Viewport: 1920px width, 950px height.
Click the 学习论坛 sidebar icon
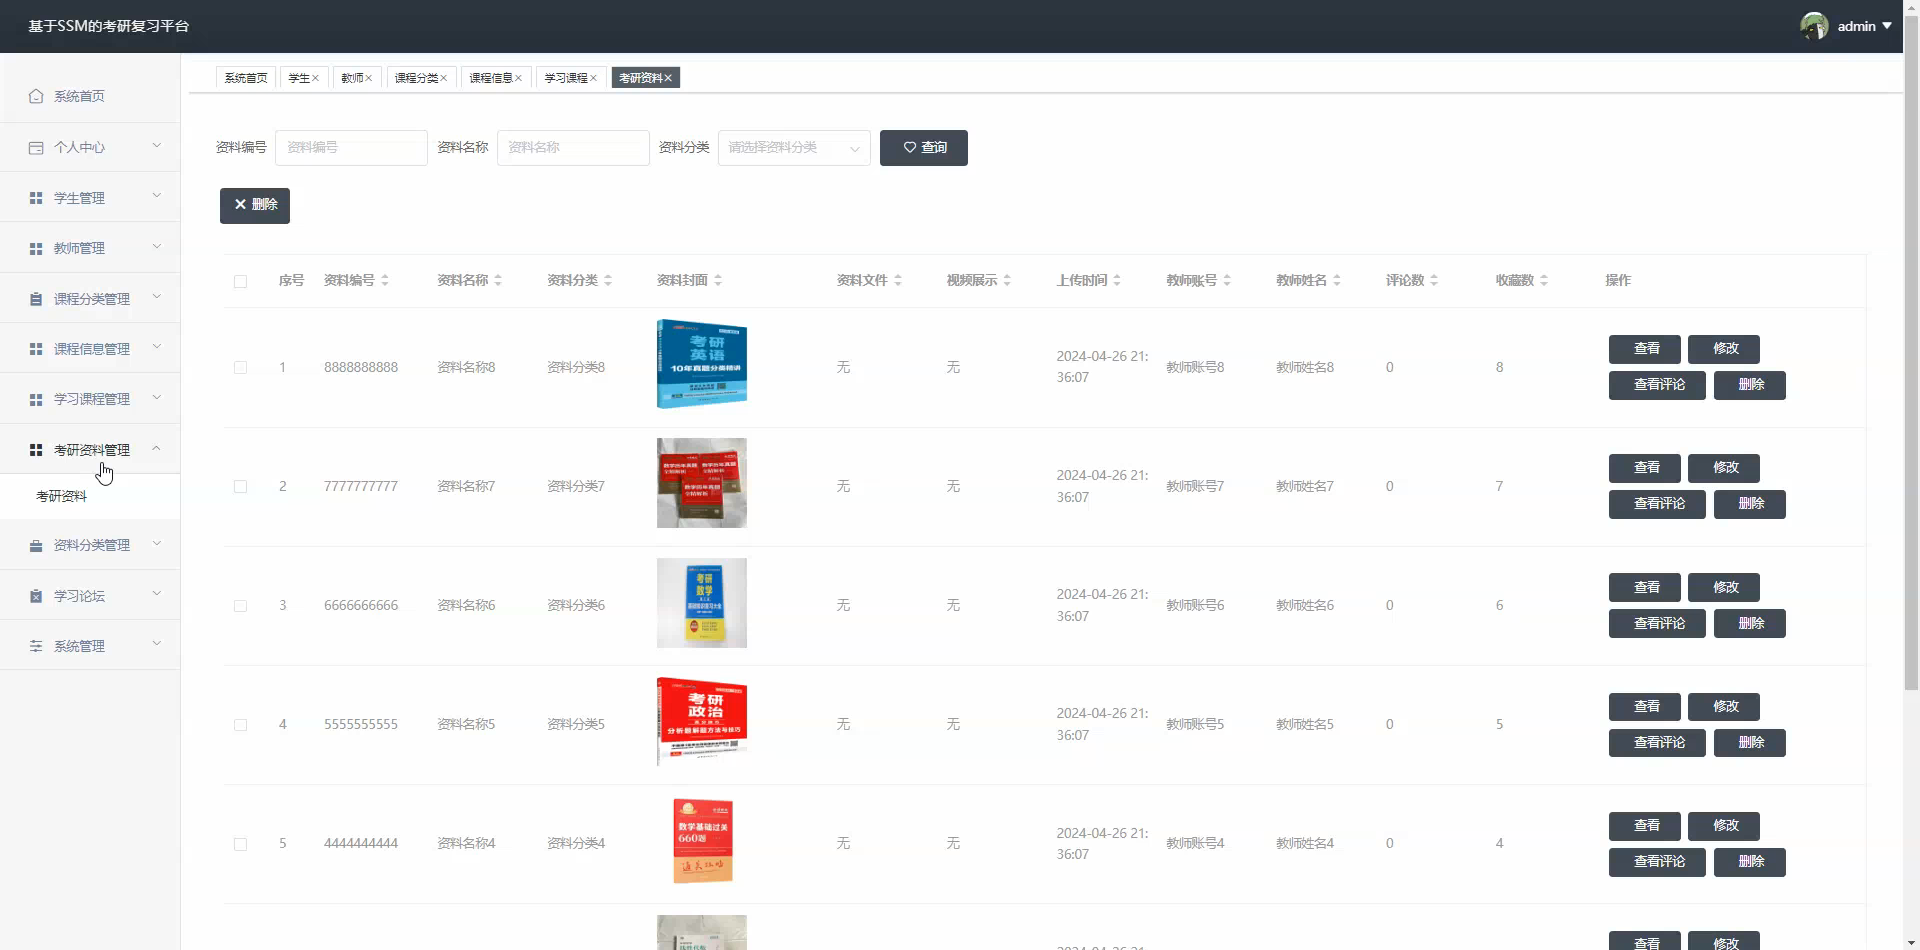pos(36,596)
